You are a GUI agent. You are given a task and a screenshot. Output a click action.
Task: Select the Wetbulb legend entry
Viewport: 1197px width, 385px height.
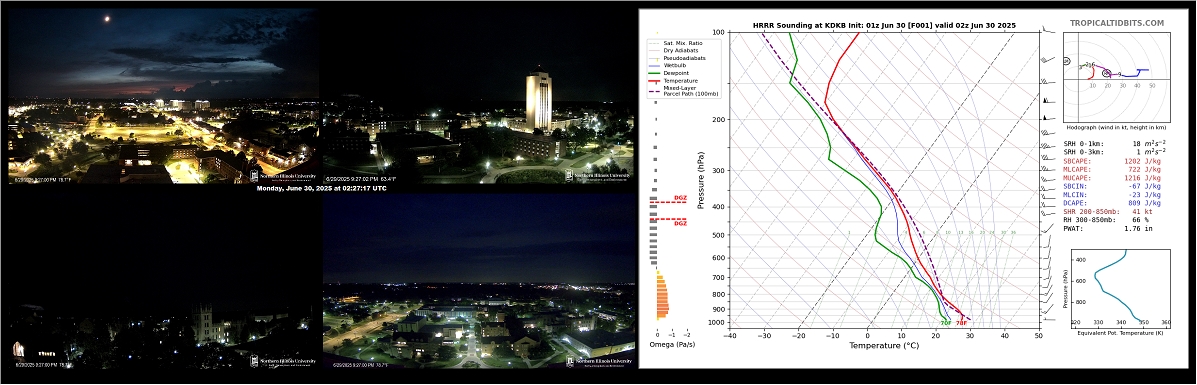click(x=678, y=65)
